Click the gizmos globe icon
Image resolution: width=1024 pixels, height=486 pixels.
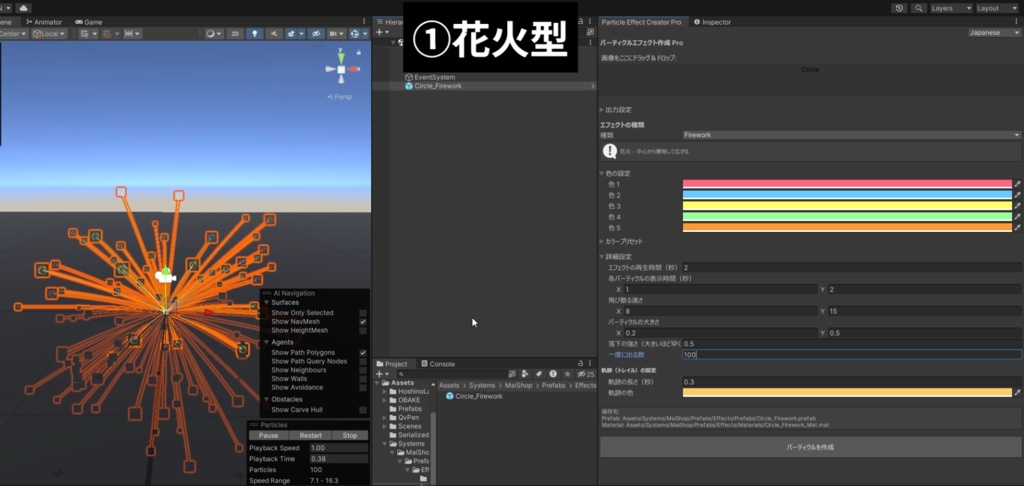[x=357, y=33]
